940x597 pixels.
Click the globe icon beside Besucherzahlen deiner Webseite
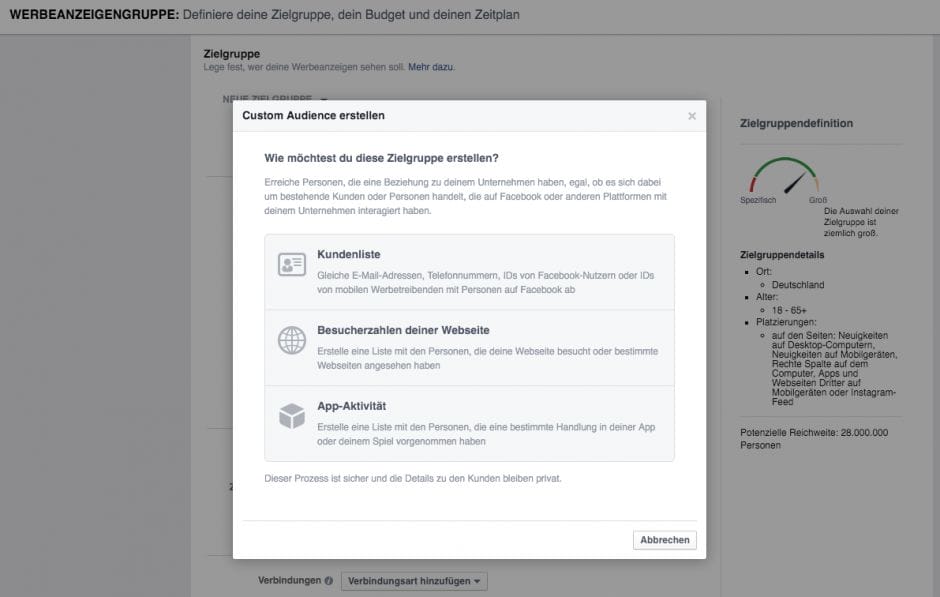point(290,340)
